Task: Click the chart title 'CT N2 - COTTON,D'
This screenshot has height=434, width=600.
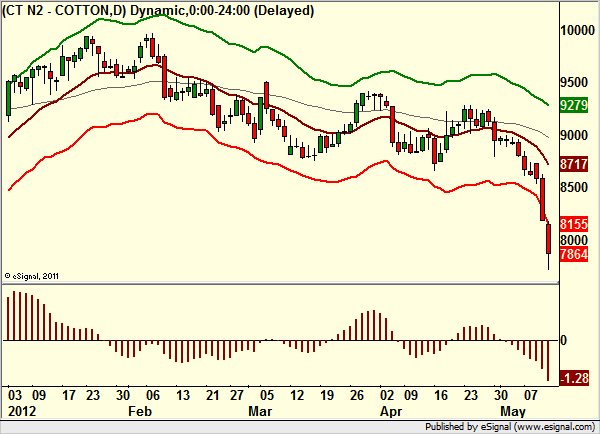Action: [x=65, y=10]
